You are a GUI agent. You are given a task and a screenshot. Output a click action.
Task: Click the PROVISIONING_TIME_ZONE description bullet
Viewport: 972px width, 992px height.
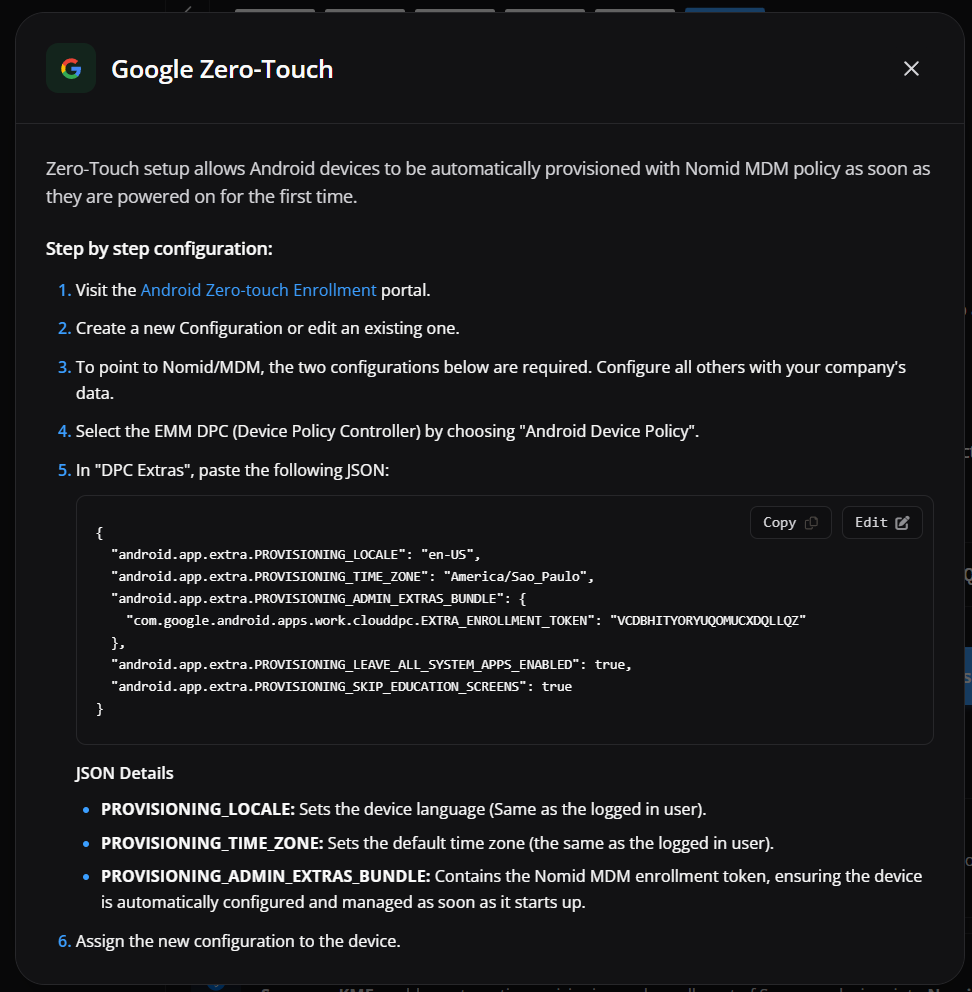(x=437, y=843)
